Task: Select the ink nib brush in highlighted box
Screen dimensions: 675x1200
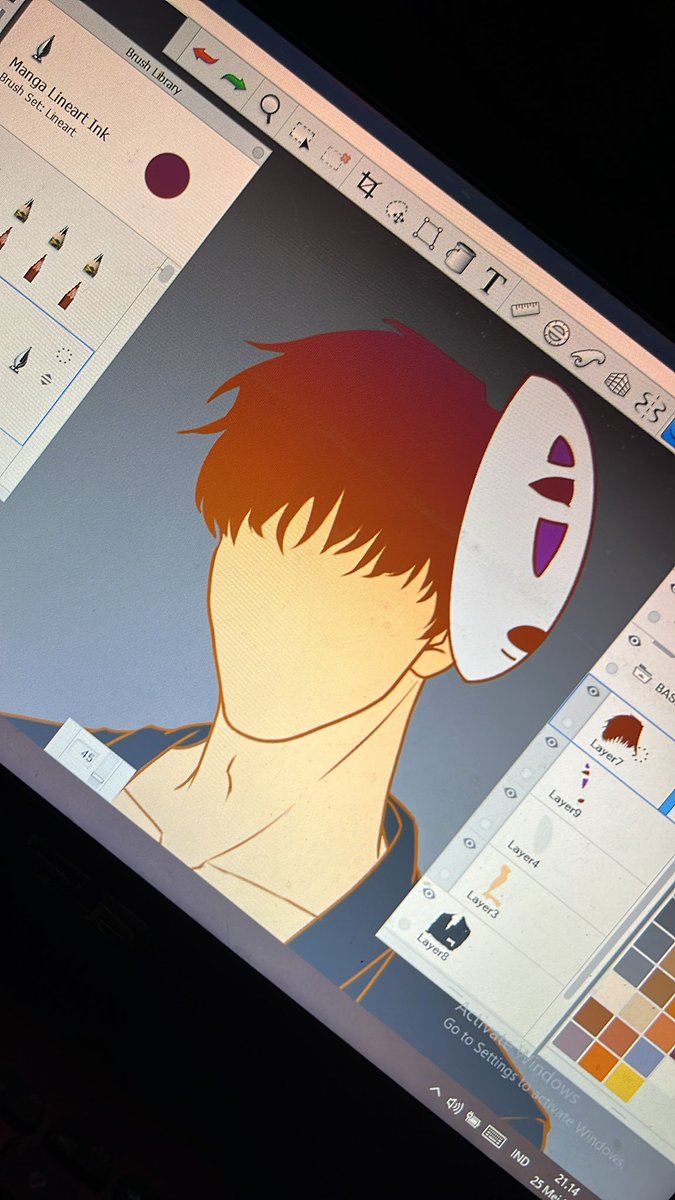Action: pos(20,361)
